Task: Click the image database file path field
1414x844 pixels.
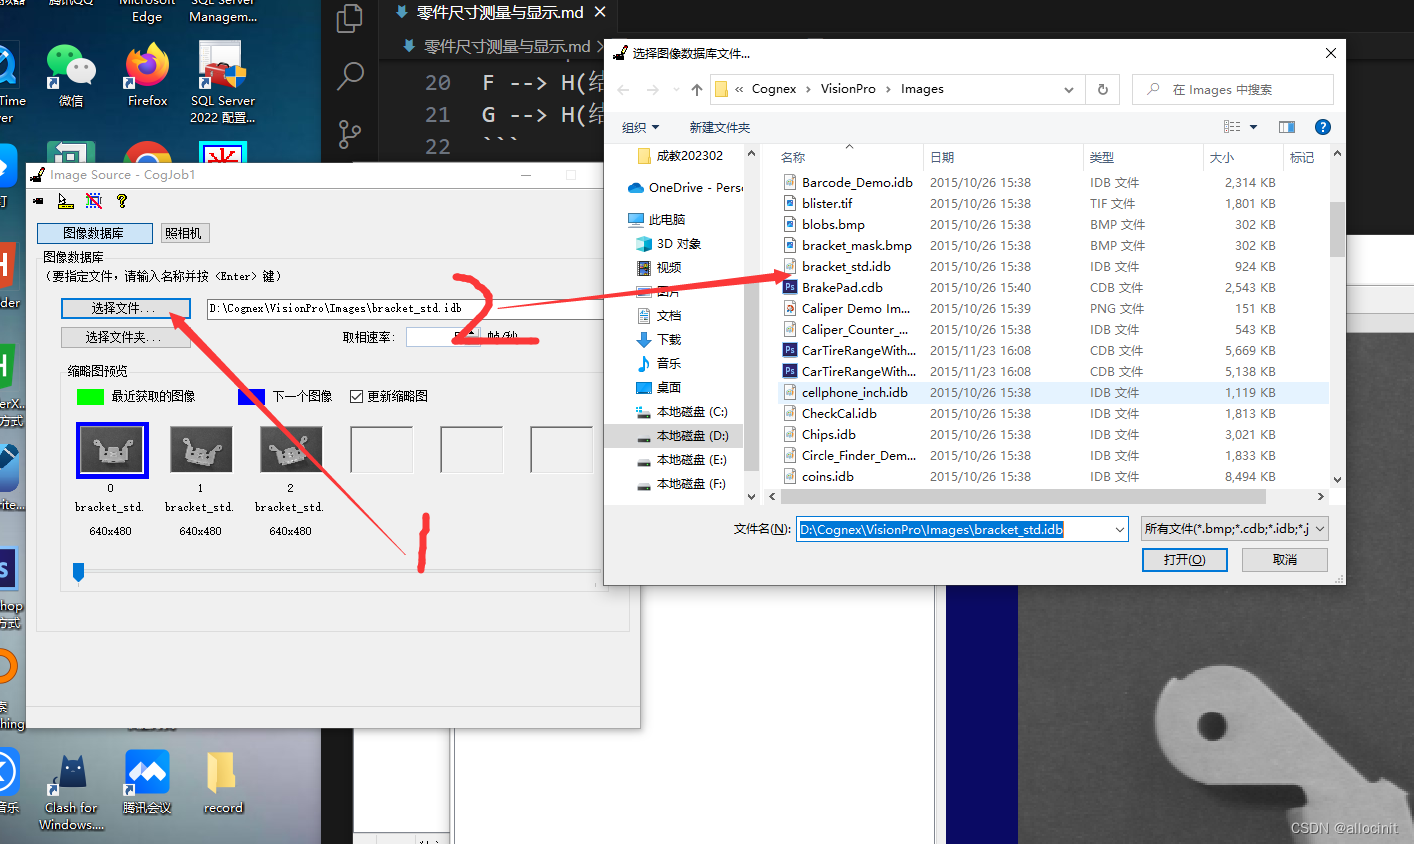Action: [x=405, y=308]
